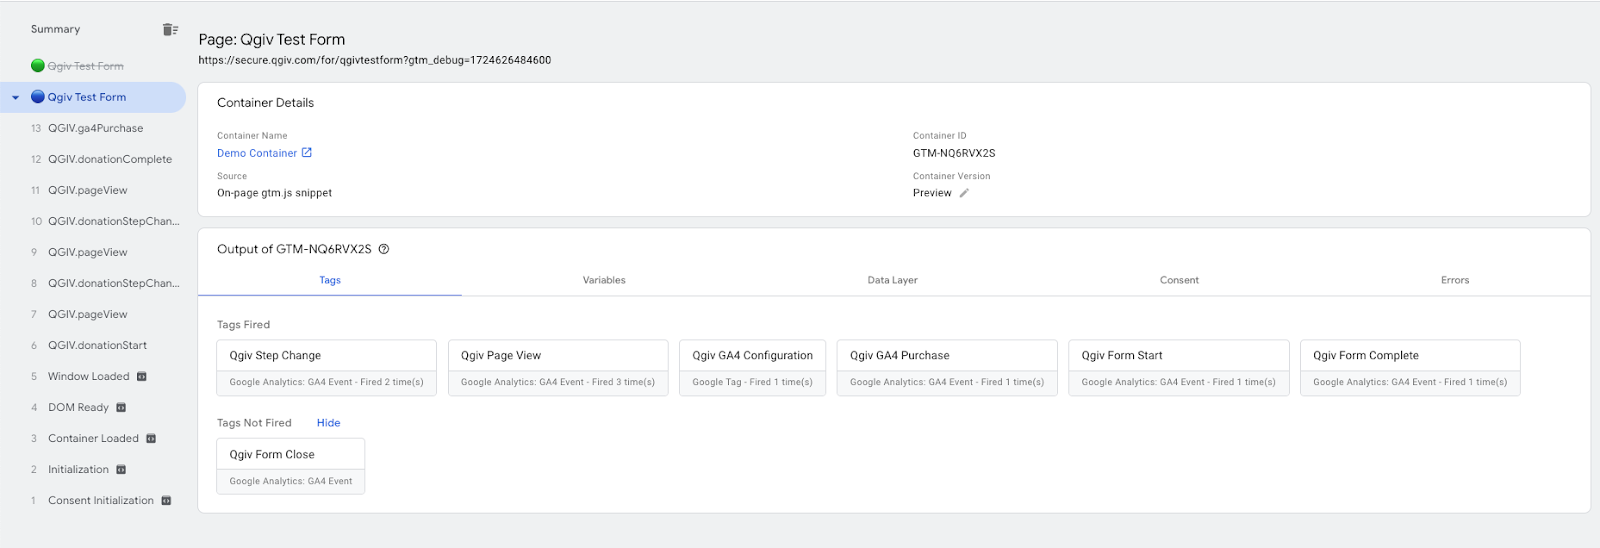Select event 3 Container Loaded
The height and width of the screenshot is (548, 1600).
[93, 438]
